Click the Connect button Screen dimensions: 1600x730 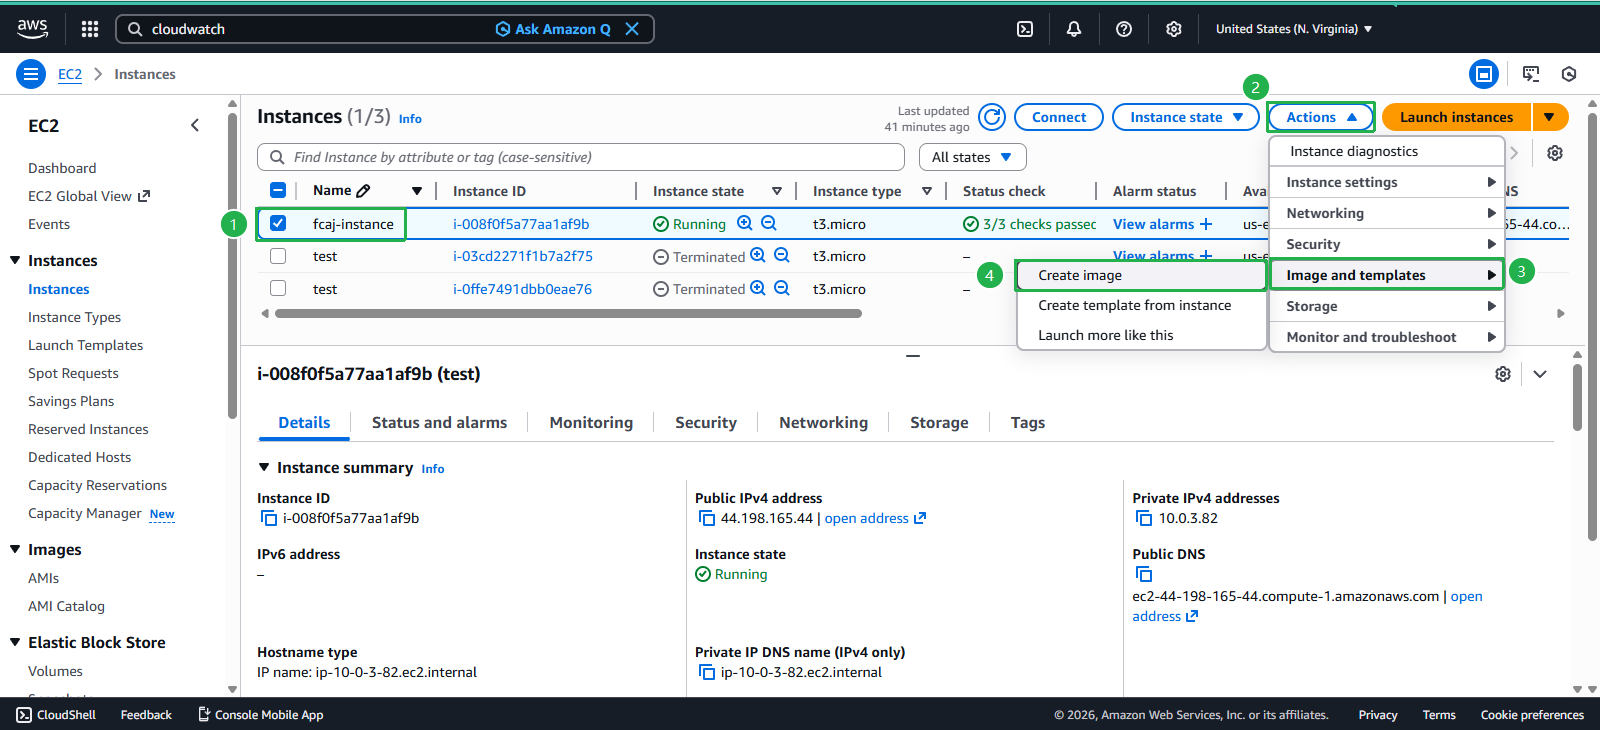coord(1059,117)
